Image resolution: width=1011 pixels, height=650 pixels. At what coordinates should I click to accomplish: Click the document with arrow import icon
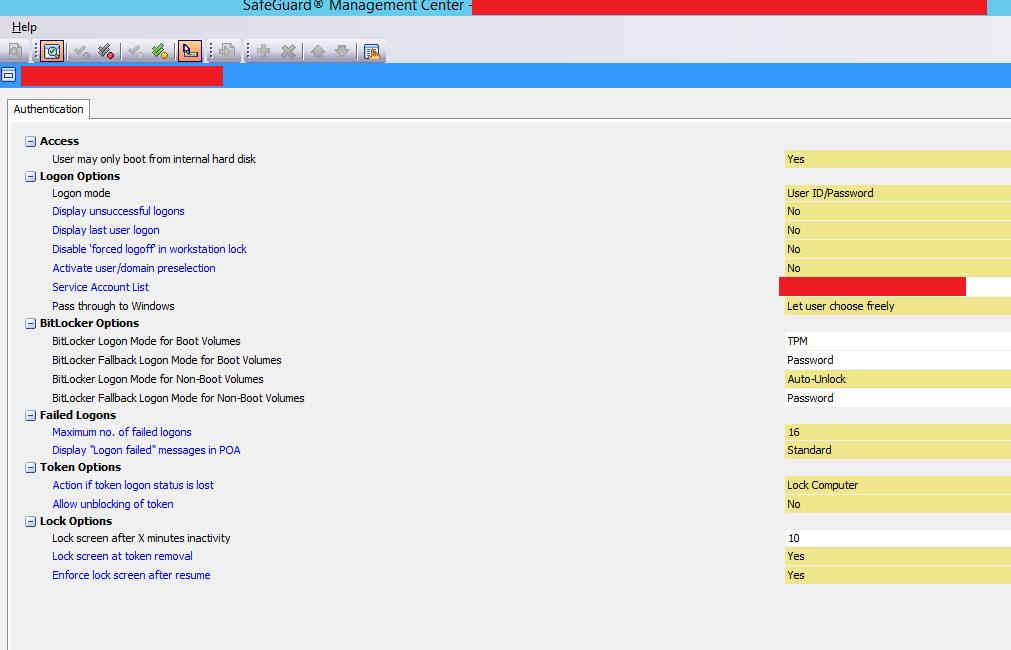[x=226, y=52]
